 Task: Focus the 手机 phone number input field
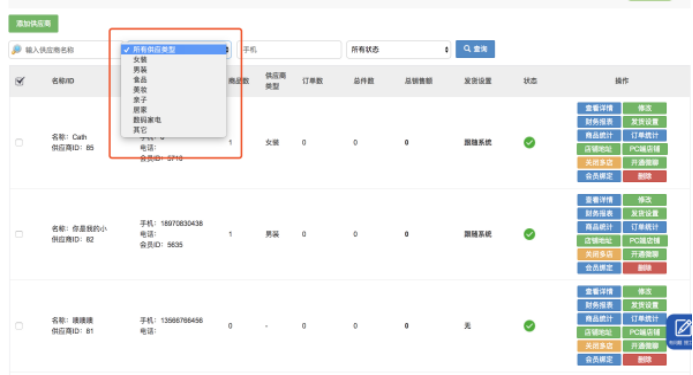coord(289,50)
